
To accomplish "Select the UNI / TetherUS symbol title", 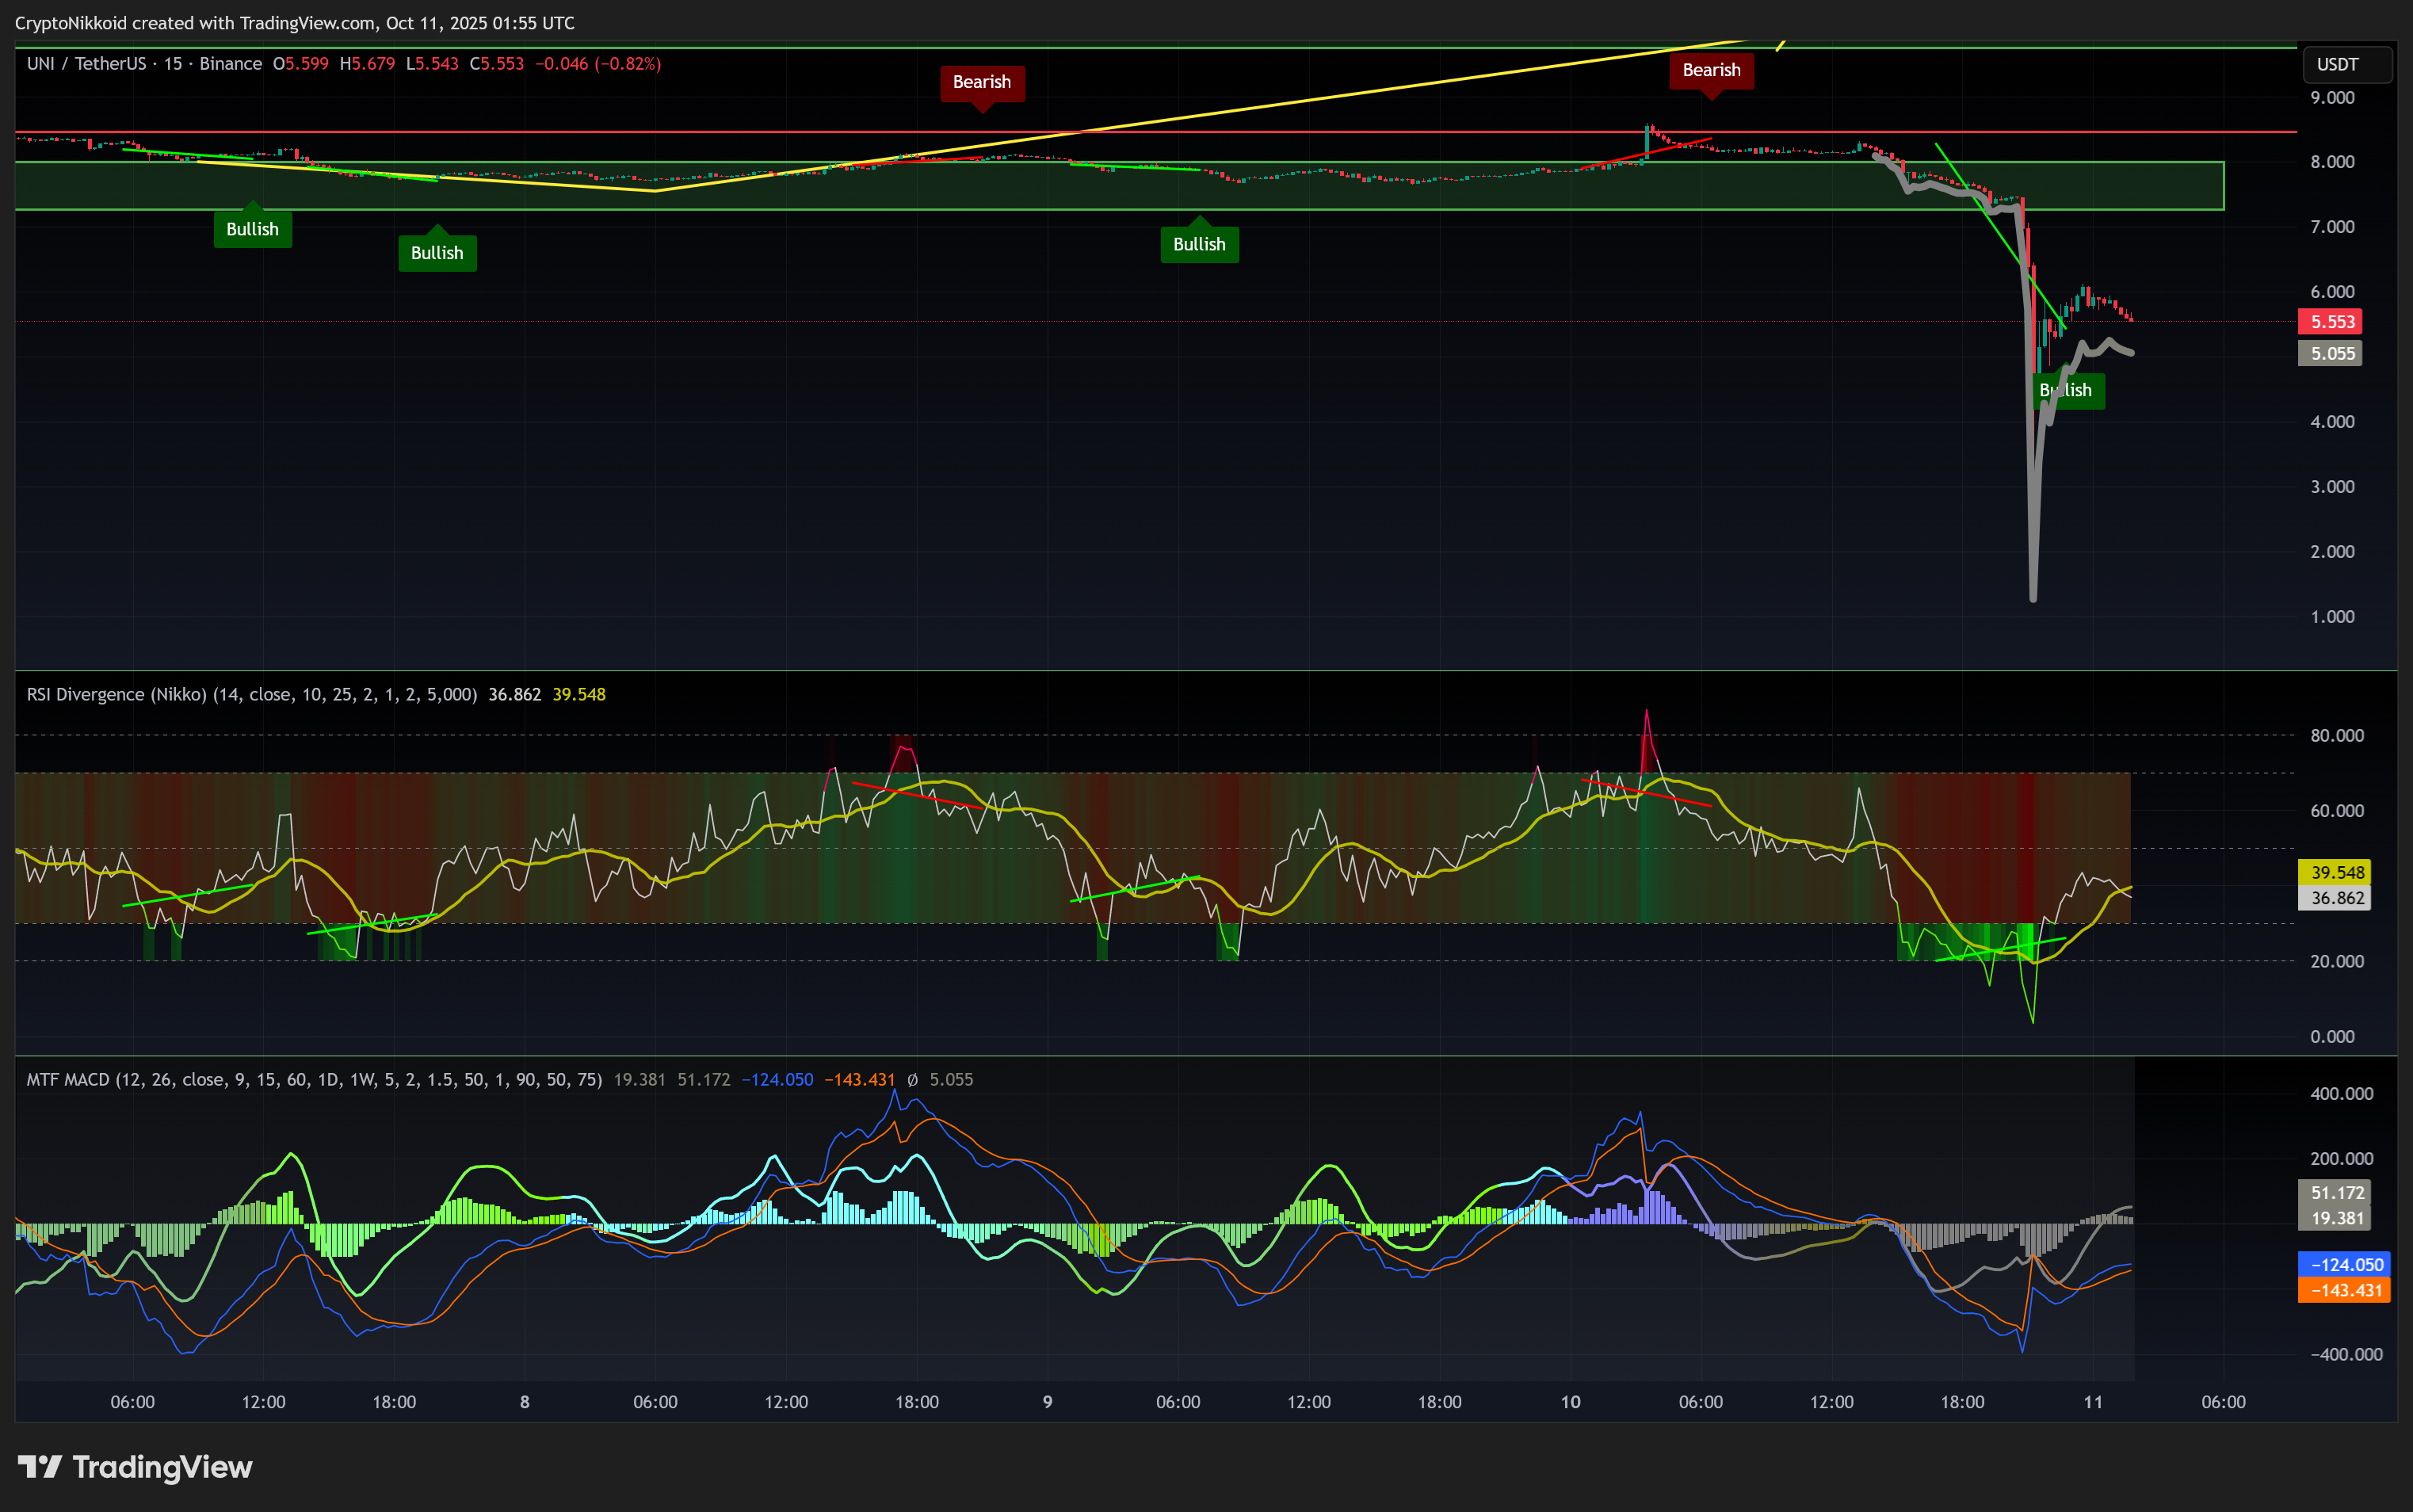I will tap(145, 64).
